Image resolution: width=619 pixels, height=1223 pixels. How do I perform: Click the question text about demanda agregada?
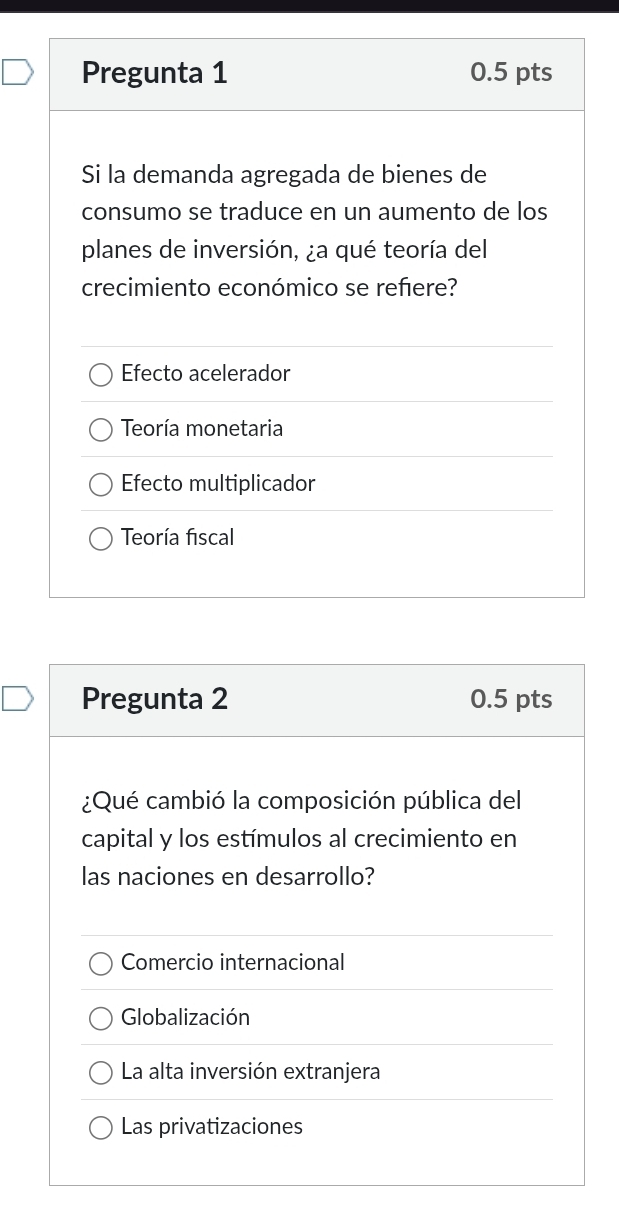314,231
